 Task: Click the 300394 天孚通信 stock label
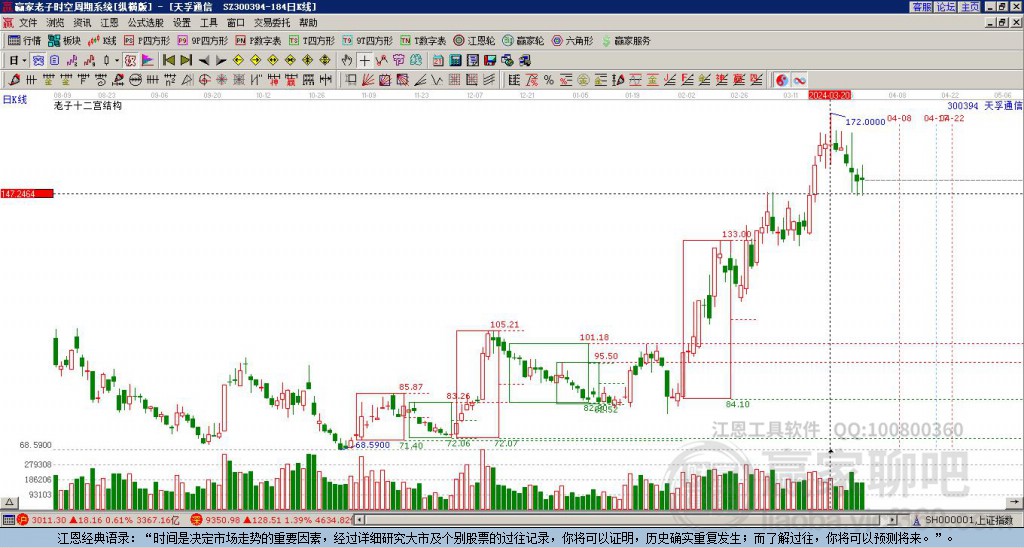tap(984, 105)
